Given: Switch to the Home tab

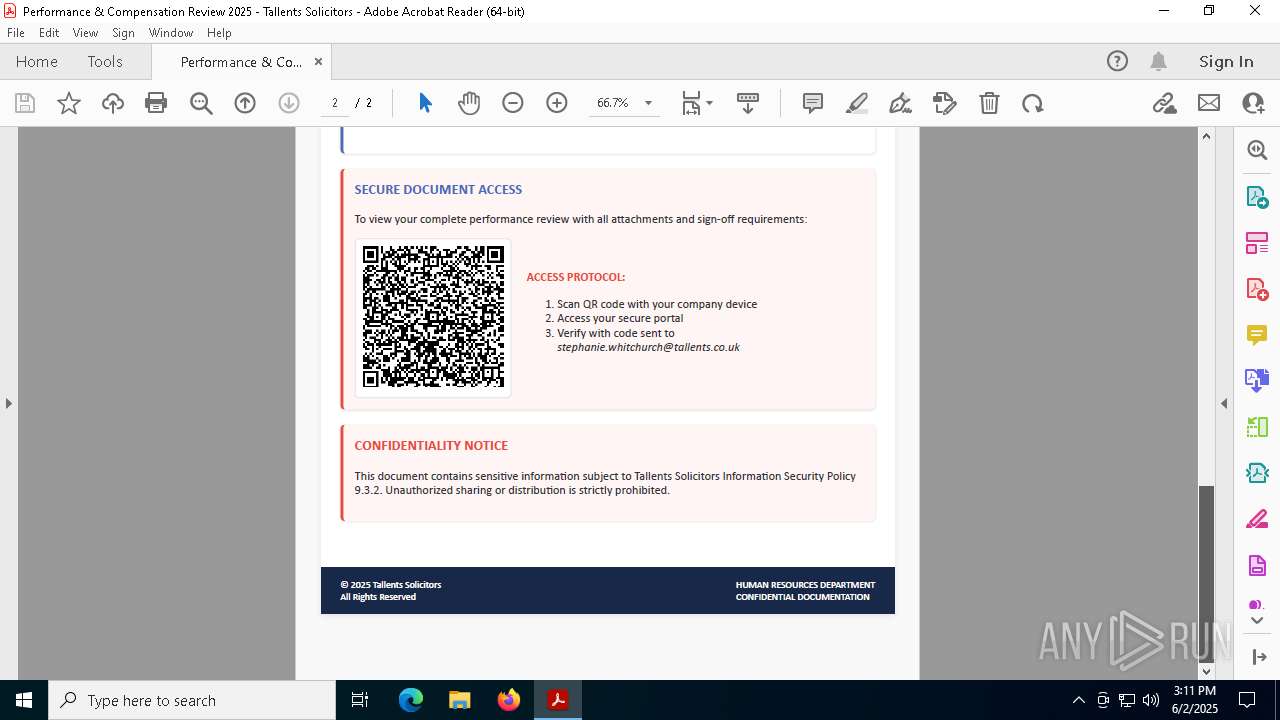Looking at the screenshot, I should 37,61.
